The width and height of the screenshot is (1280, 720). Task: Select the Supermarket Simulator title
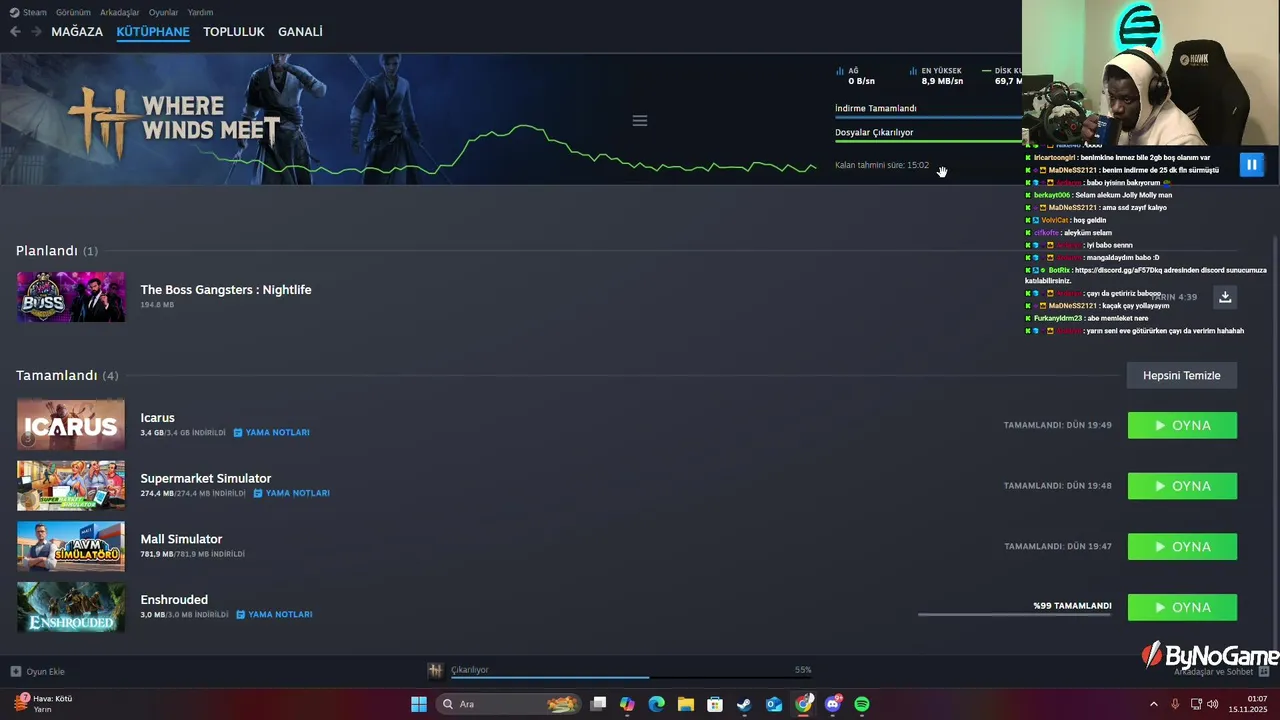click(206, 479)
